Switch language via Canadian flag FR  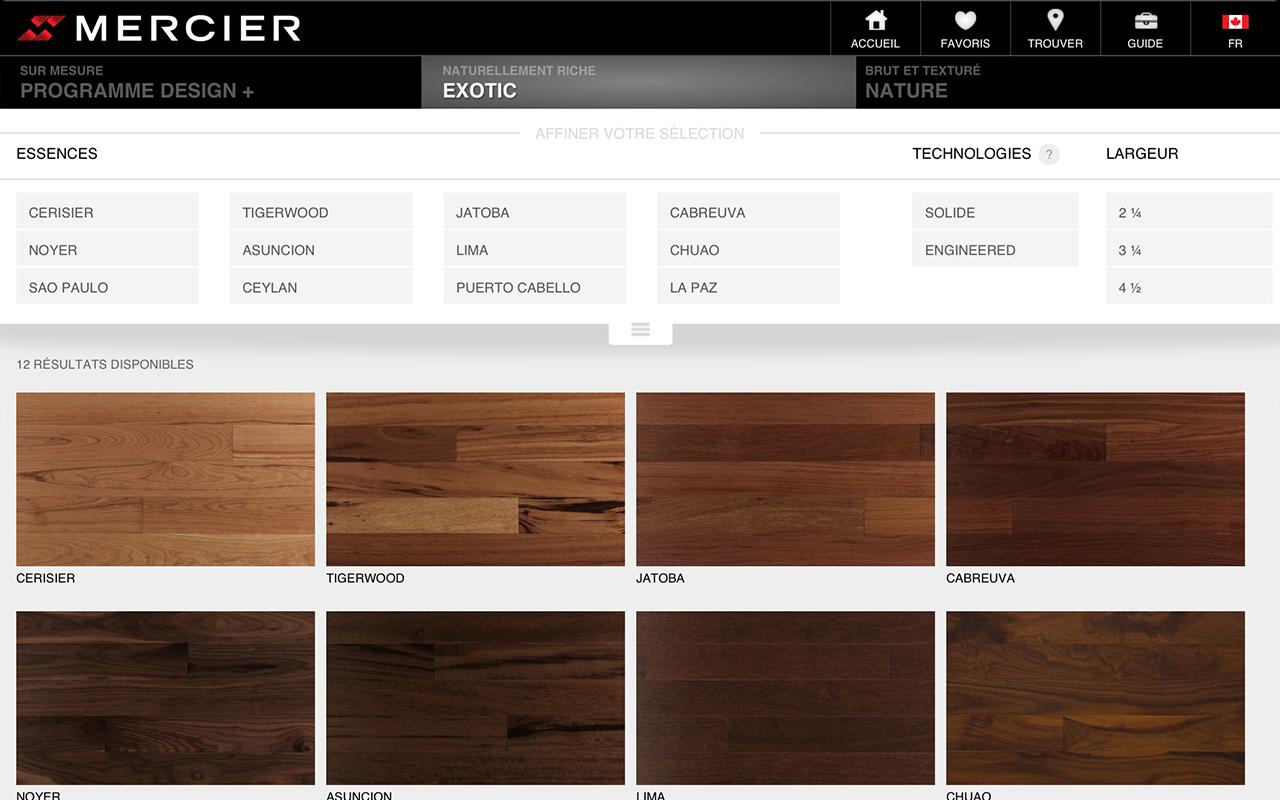1235,28
